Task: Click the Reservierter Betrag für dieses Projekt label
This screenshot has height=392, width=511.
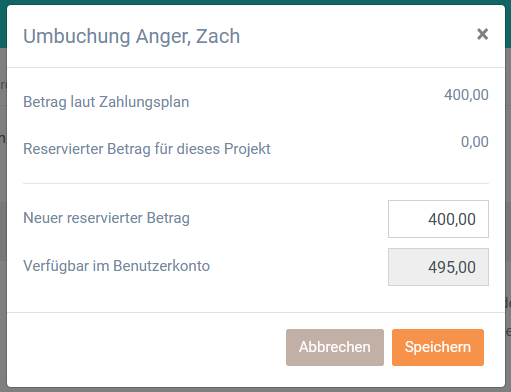Action: [147, 149]
